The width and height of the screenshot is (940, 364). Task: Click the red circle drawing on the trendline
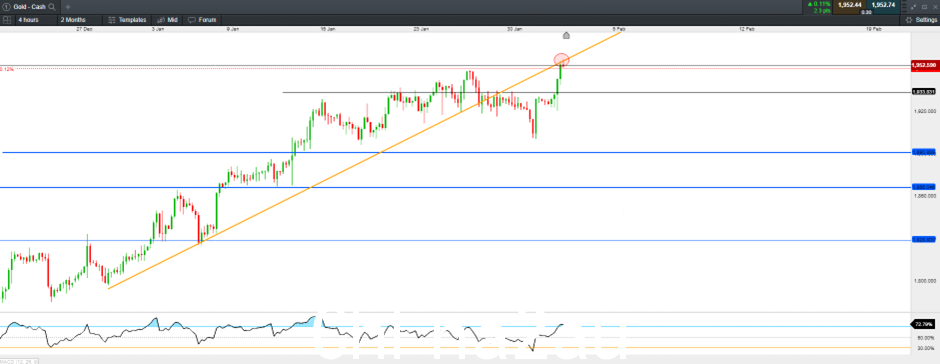pos(561,59)
